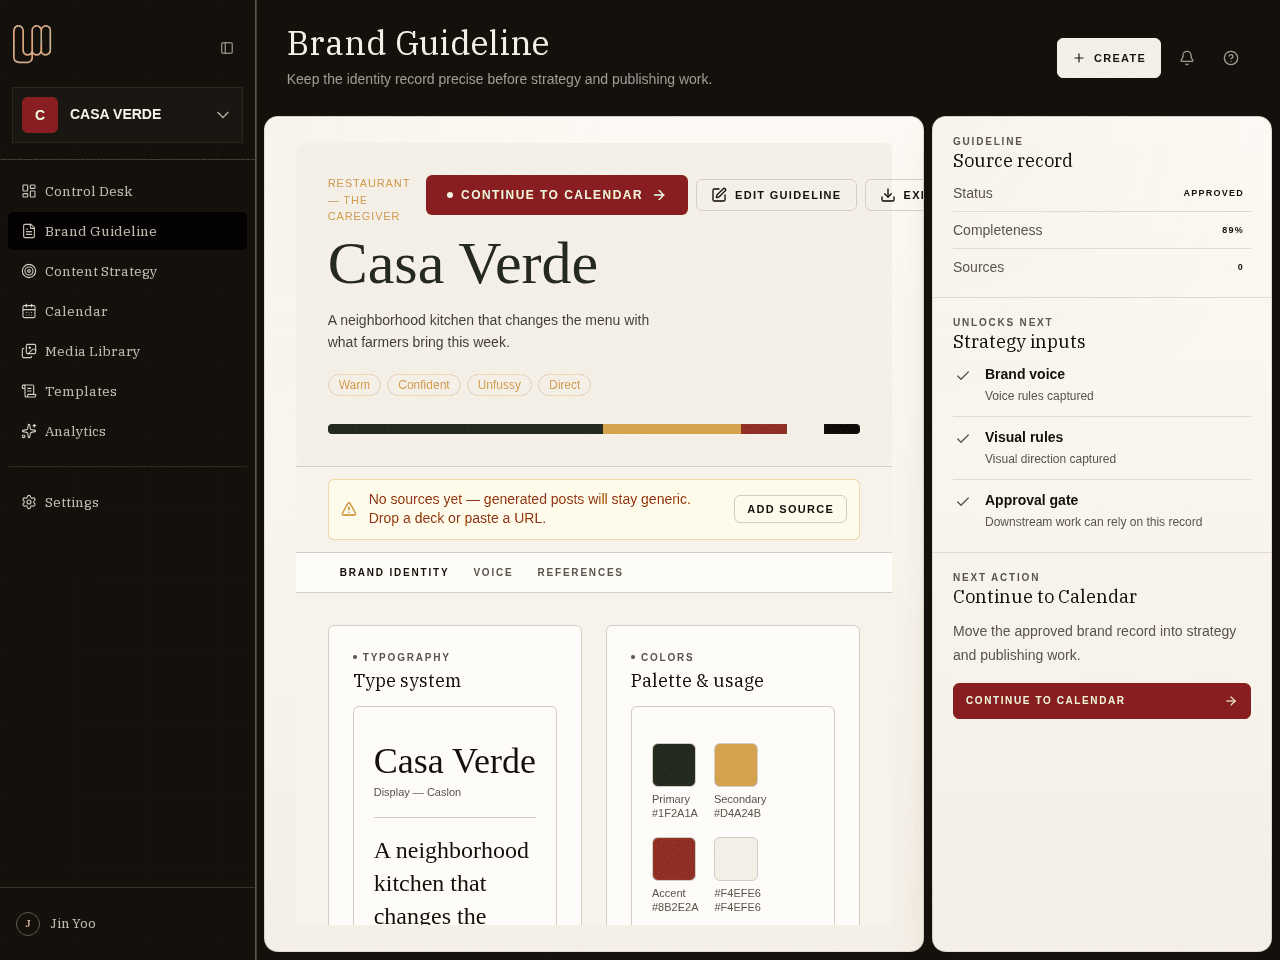Go to Content Strategy page
The width and height of the screenshot is (1280, 960).
tap(127, 271)
